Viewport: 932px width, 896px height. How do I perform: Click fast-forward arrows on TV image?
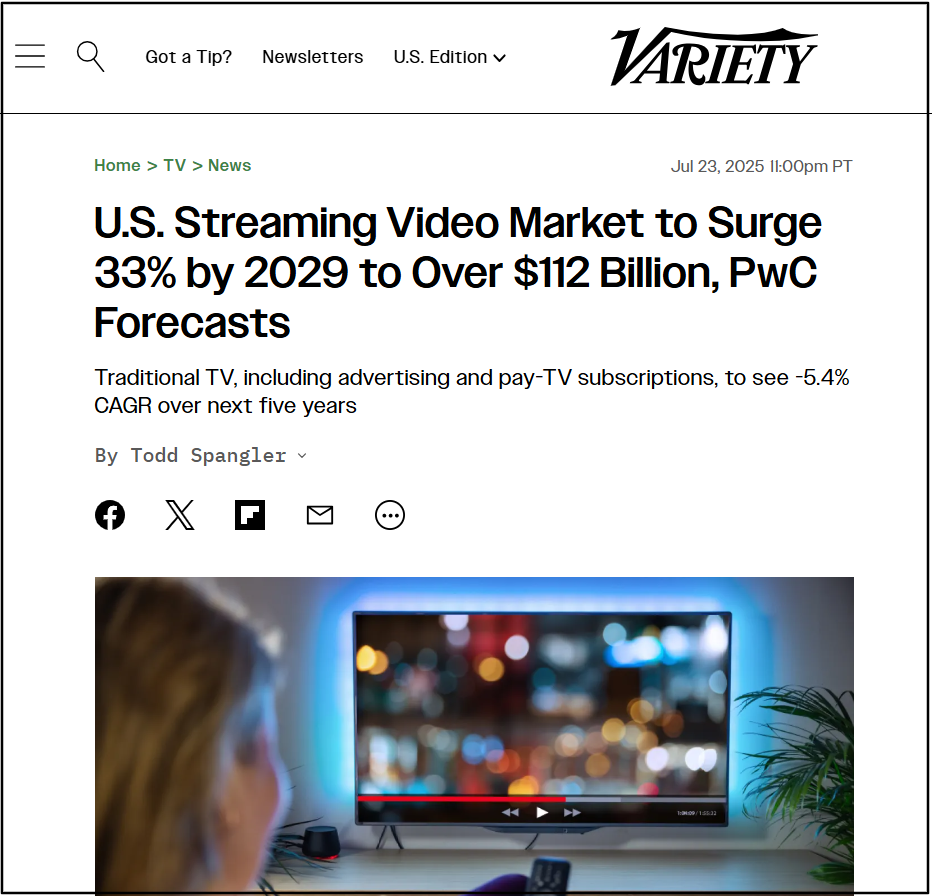(x=572, y=812)
